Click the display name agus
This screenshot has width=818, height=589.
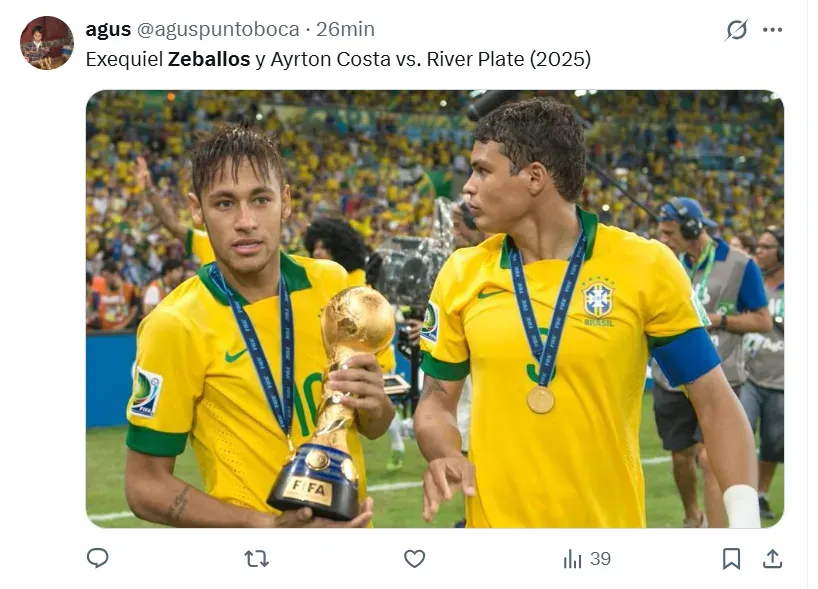[x=108, y=30]
